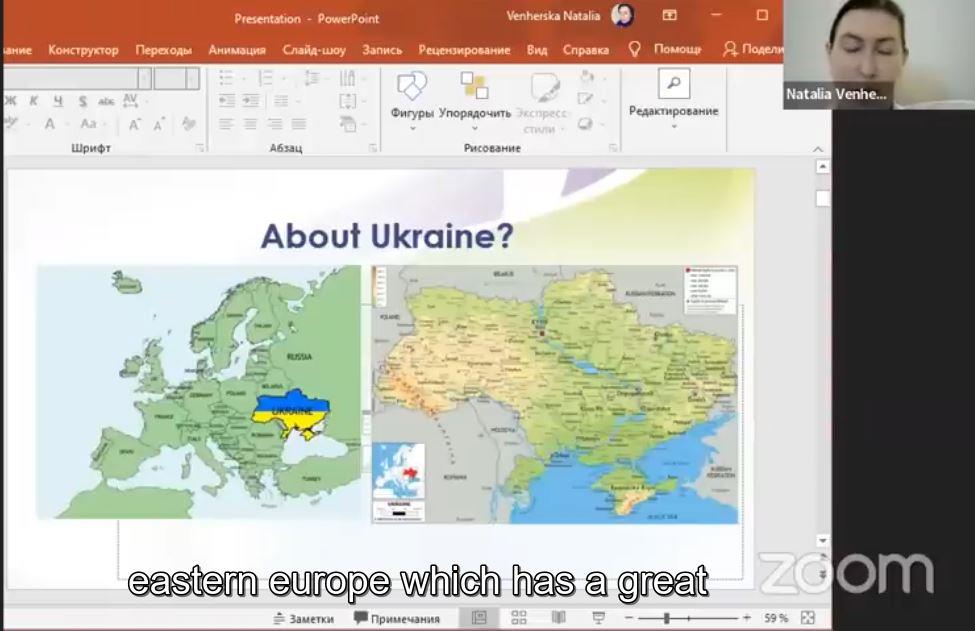Start the slide show from status bar
975x631 pixels.
pos(598,617)
